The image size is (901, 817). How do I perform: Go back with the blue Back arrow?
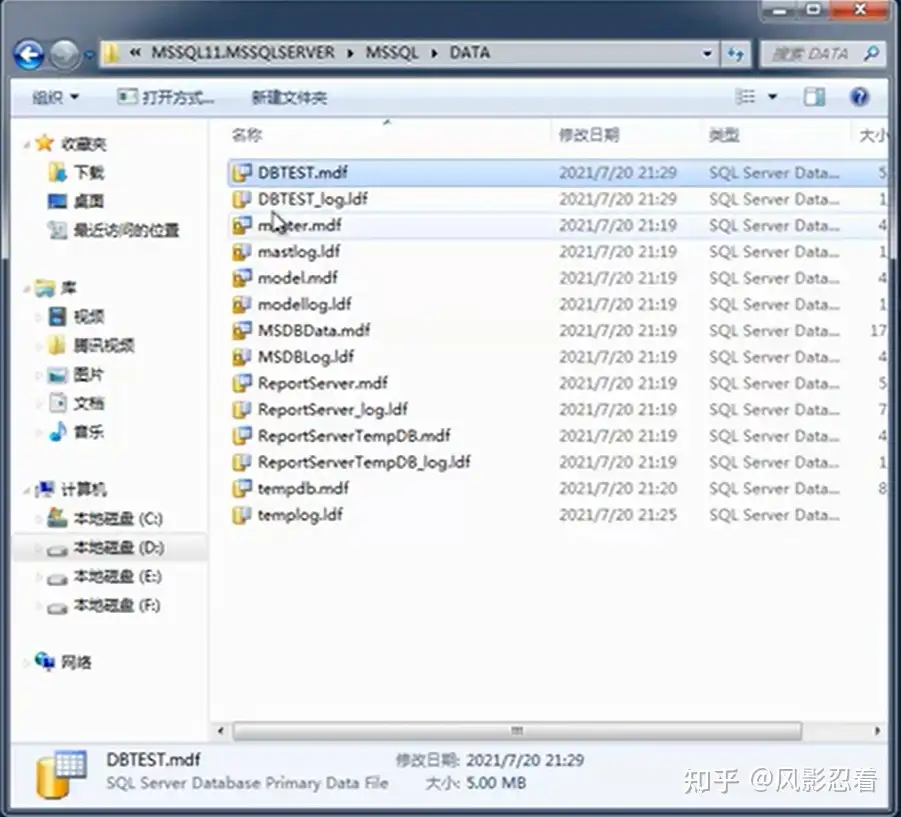coord(29,55)
